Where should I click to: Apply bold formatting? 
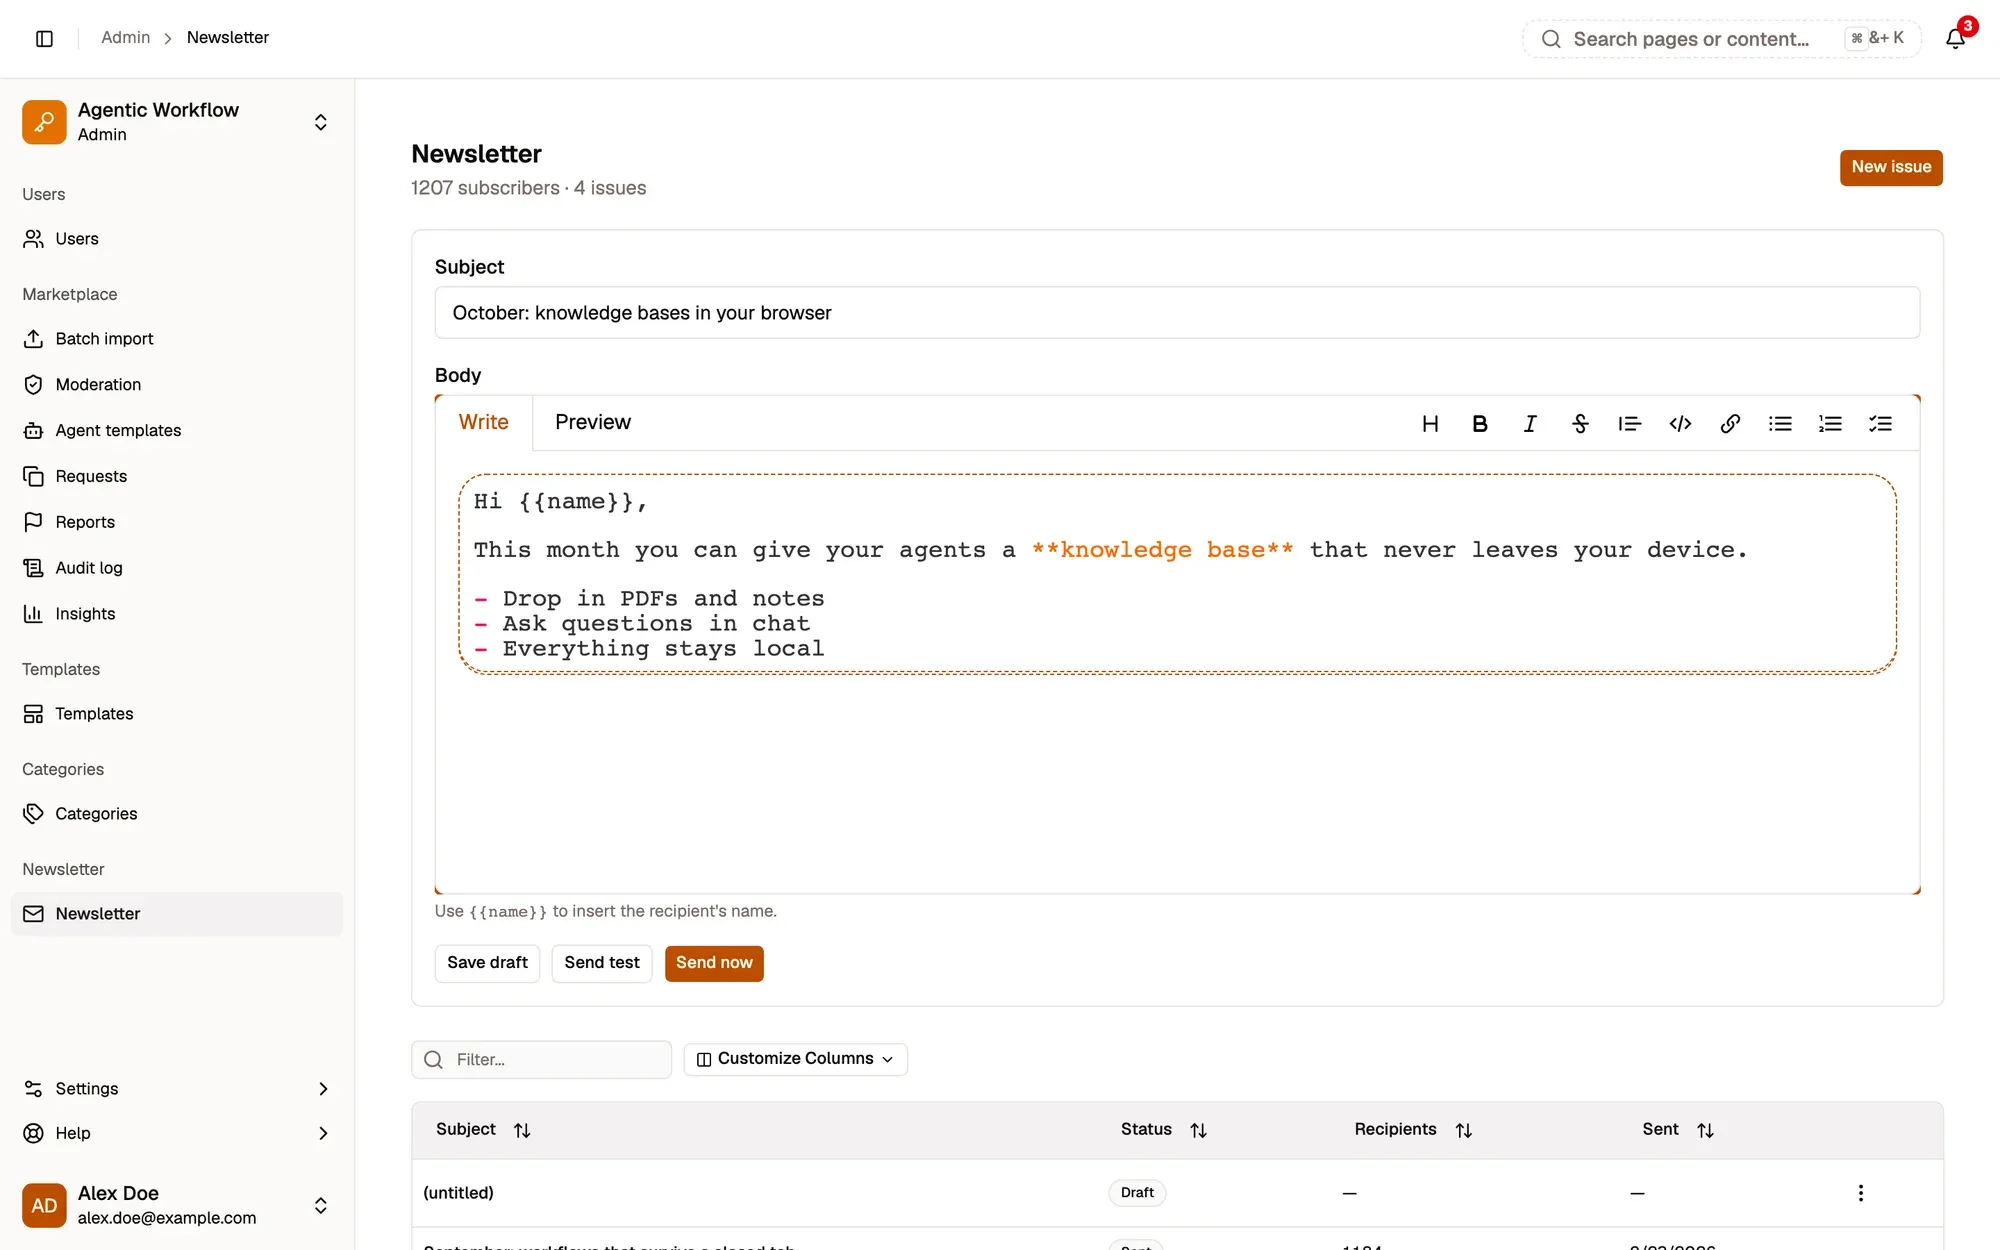[x=1480, y=424]
